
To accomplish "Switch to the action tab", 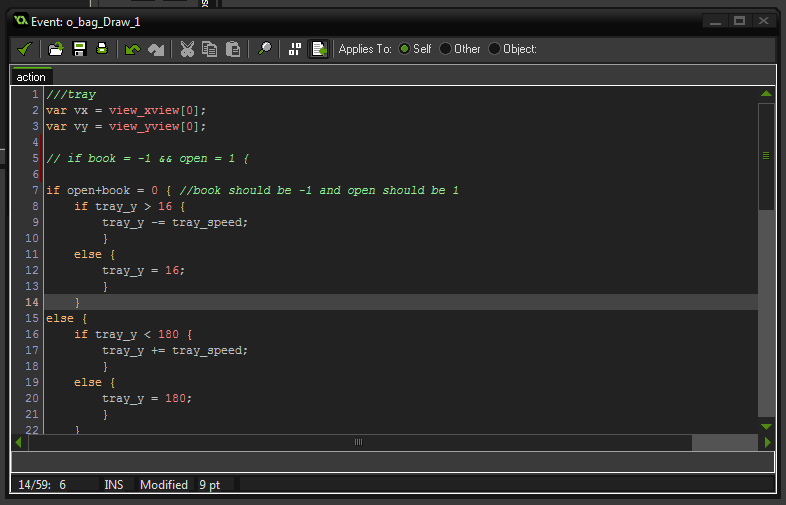I will pos(31,77).
